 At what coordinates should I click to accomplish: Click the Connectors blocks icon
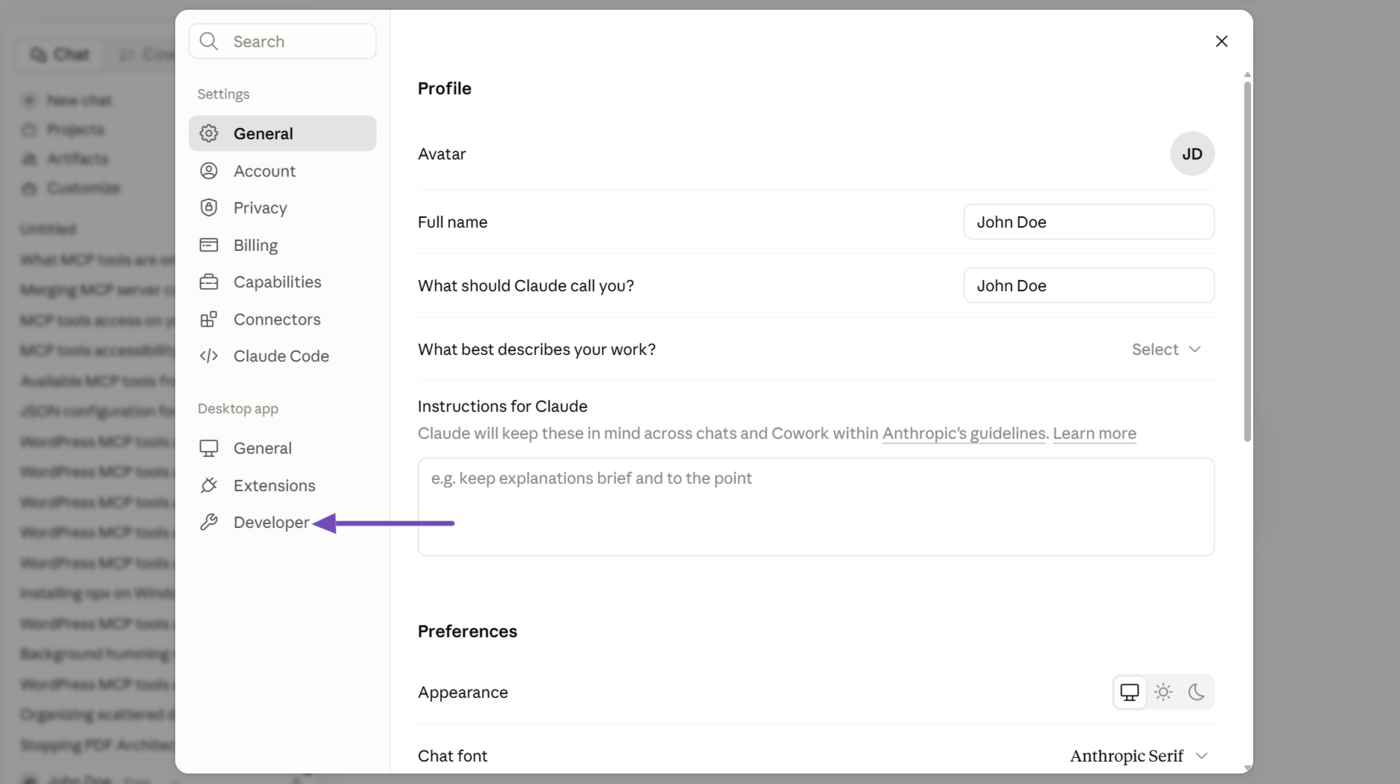click(x=208, y=319)
